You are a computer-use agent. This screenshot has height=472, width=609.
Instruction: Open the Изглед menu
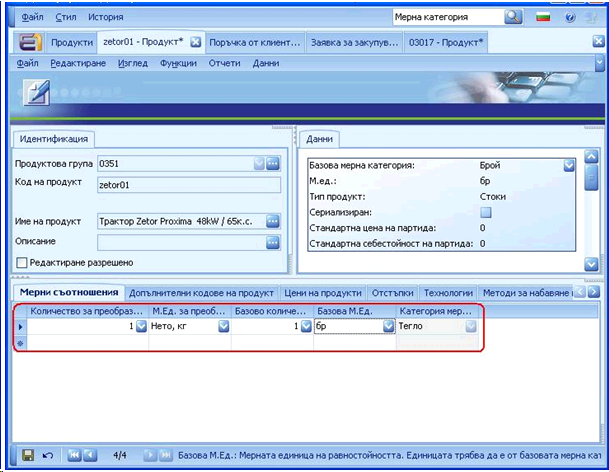133,63
